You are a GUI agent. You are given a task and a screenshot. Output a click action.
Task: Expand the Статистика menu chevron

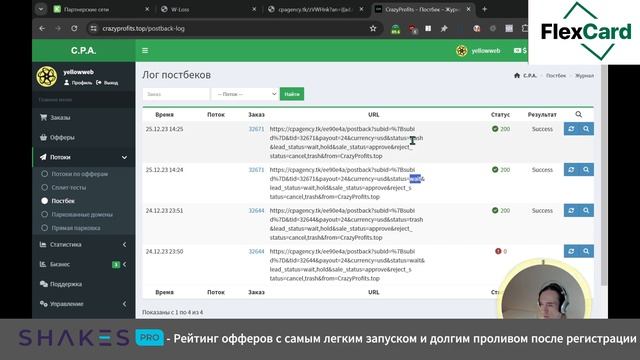click(124, 244)
